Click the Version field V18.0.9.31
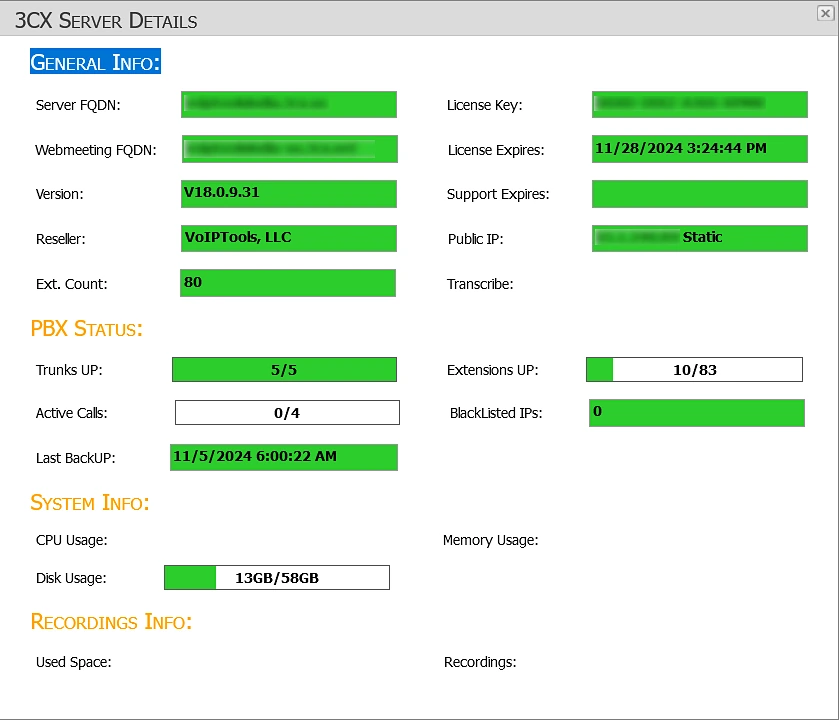The image size is (839, 720). coord(289,194)
